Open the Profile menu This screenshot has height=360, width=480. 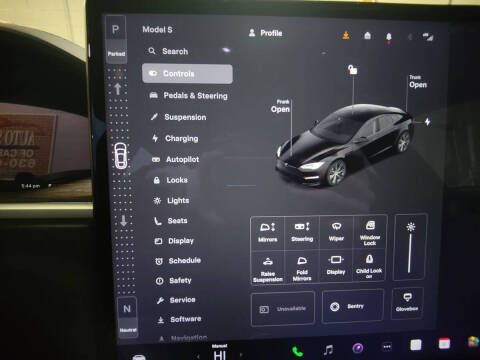tap(266, 33)
